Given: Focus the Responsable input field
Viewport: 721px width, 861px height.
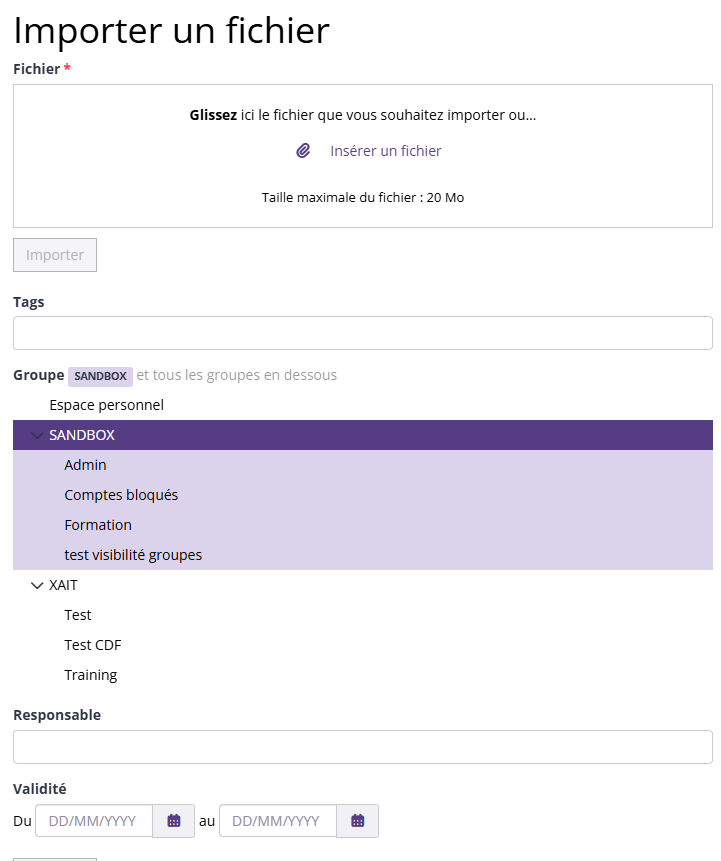Looking at the screenshot, I should (363, 747).
